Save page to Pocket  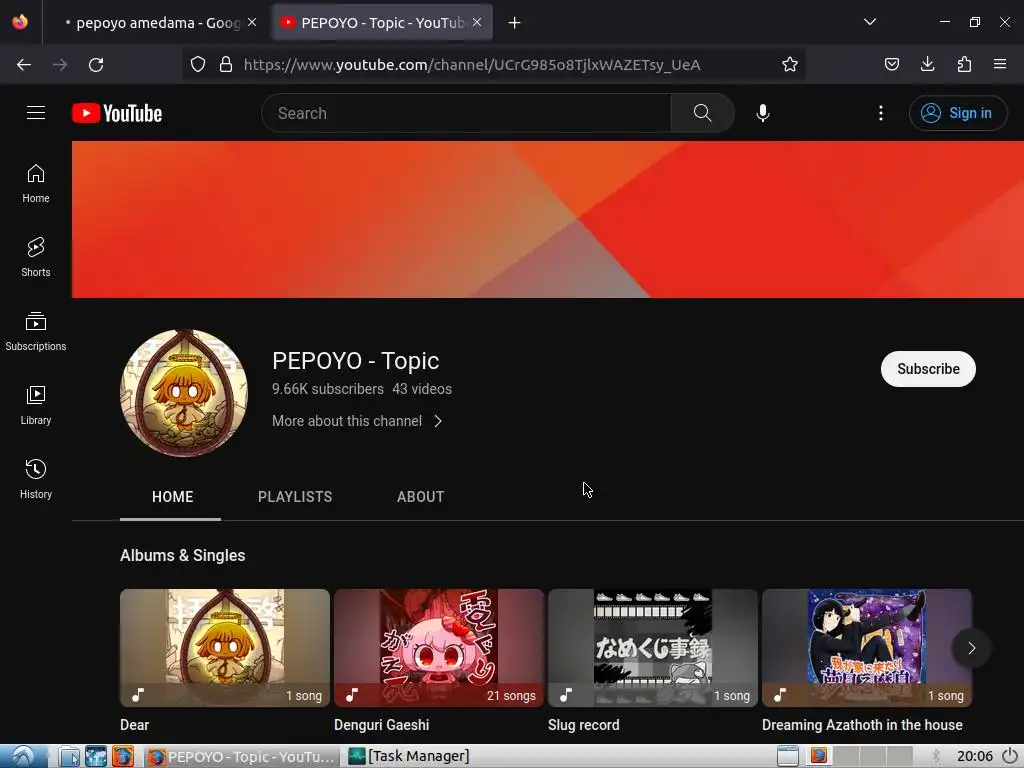(x=891, y=64)
